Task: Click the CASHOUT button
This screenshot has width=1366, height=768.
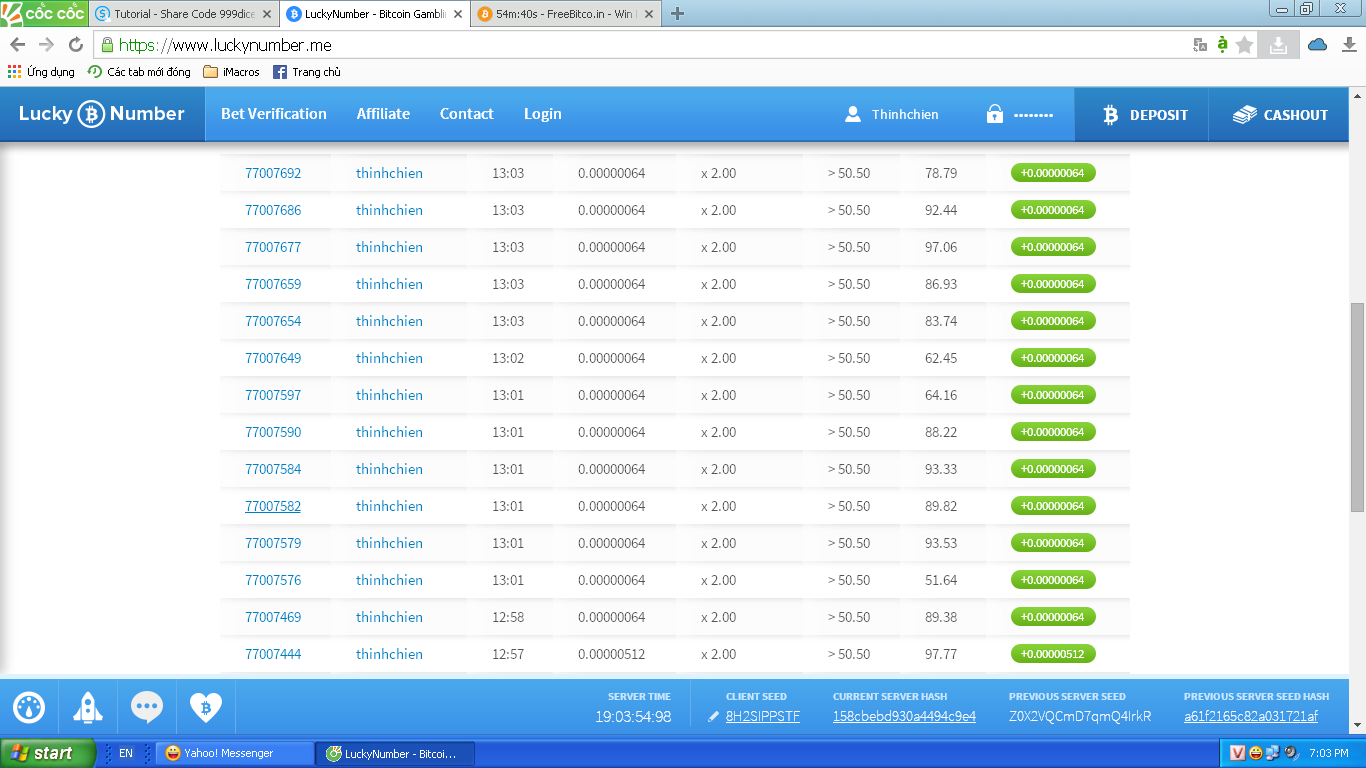Action: (x=1280, y=115)
